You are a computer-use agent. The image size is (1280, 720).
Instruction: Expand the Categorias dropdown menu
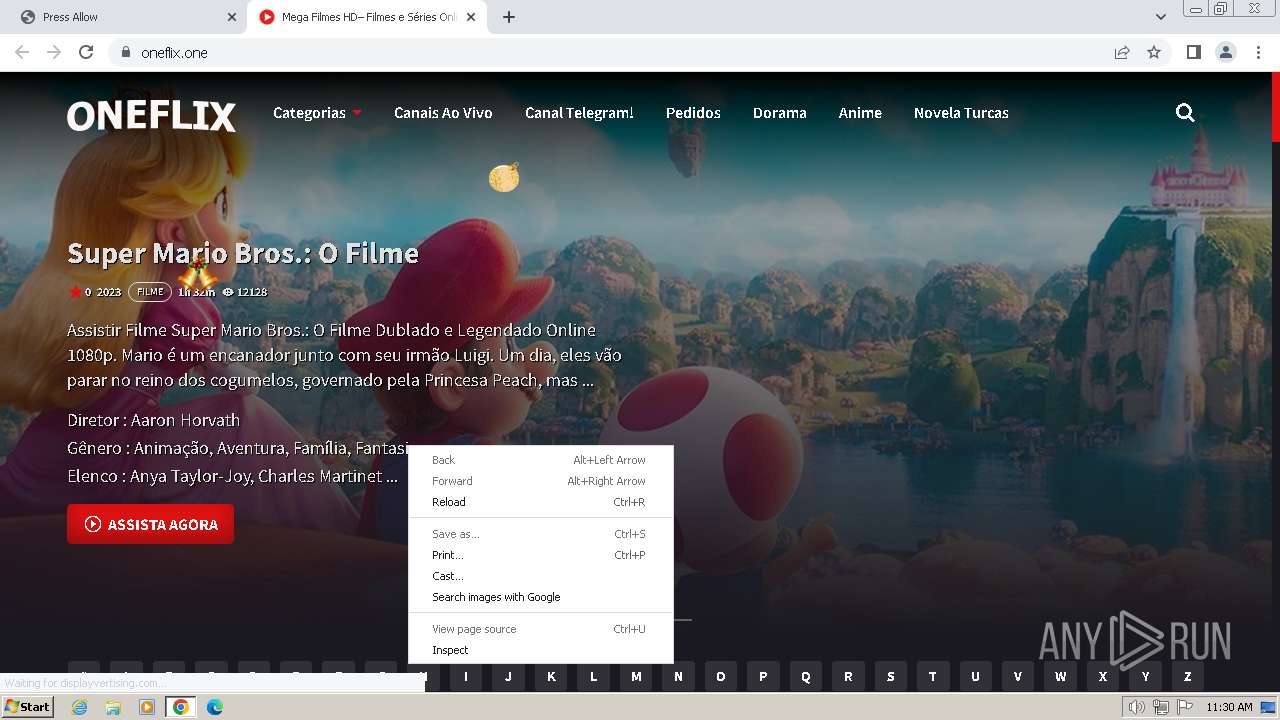(317, 113)
